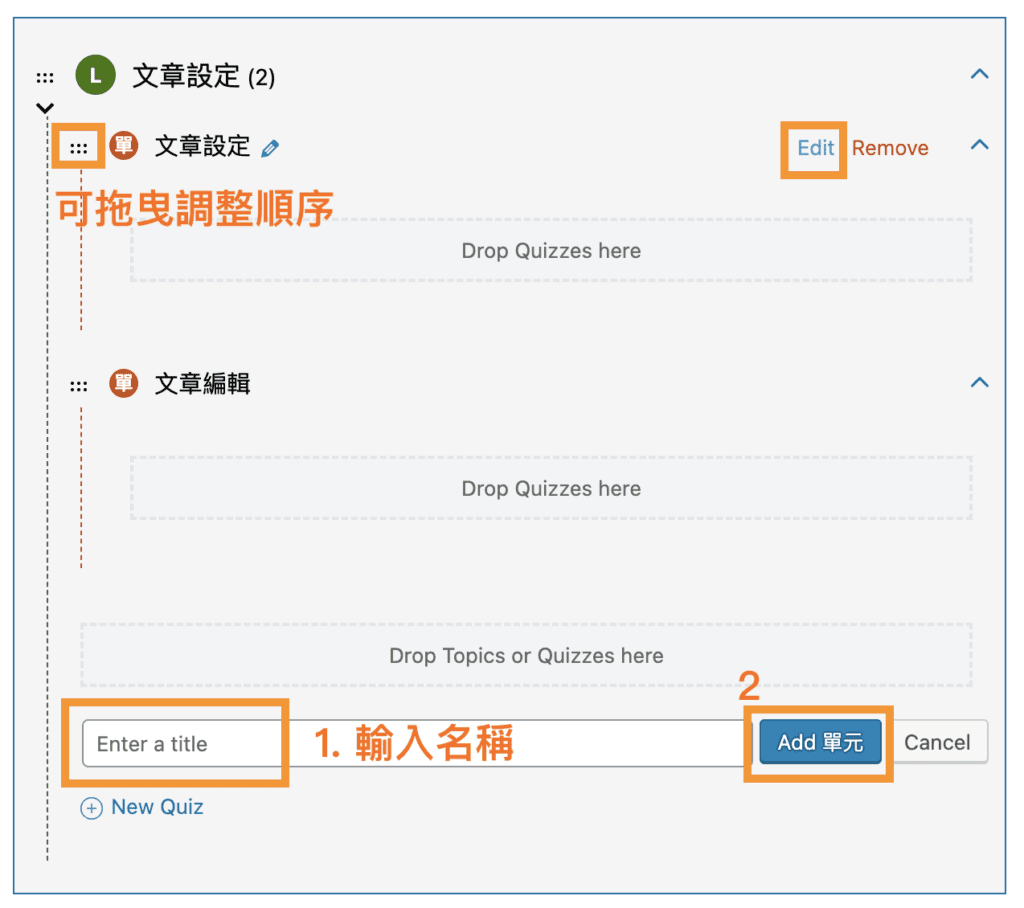Click the green lesson icon beside 文章設定 (2)
The width and height of the screenshot is (1024, 908).
pyautogui.click(x=95, y=75)
